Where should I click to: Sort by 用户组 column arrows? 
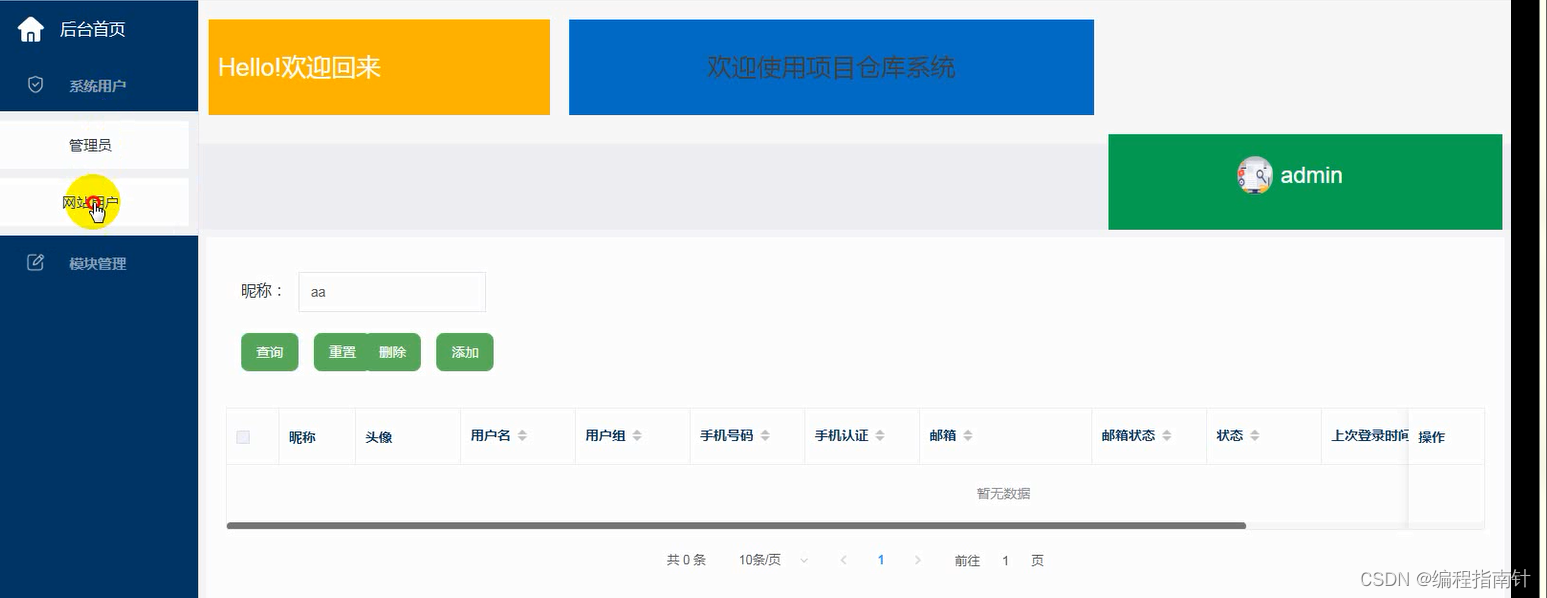637,436
